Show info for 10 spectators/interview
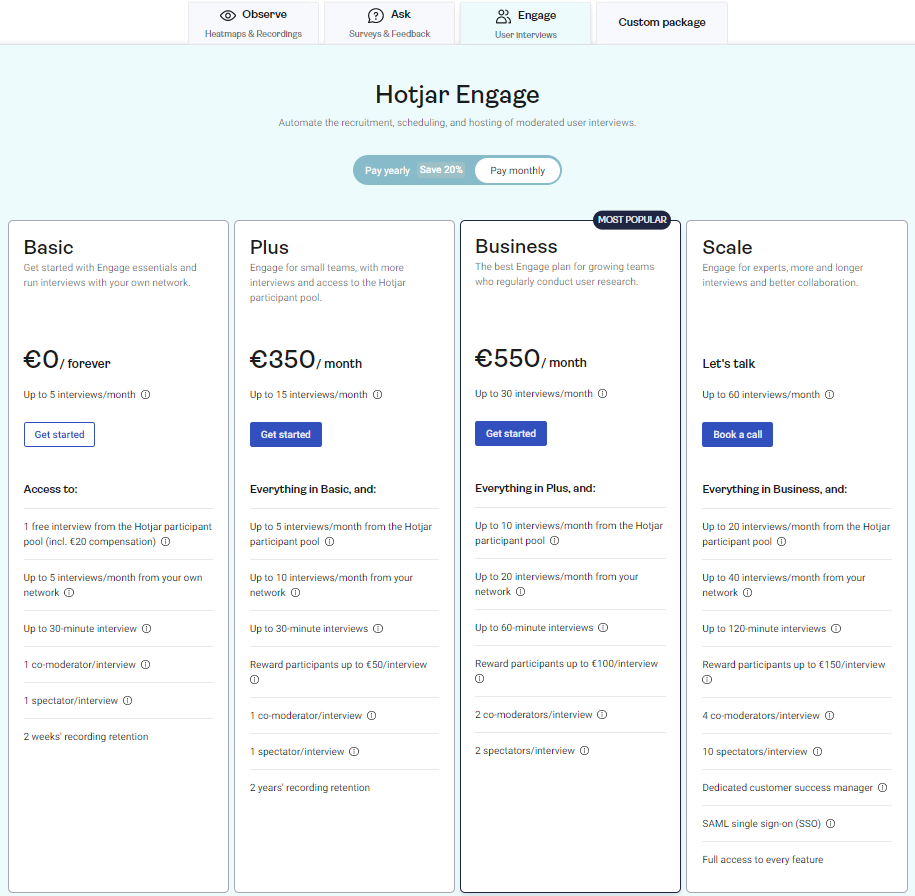Image resolution: width=915 pixels, height=896 pixels. pyautogui.click(x=818, y=752)
